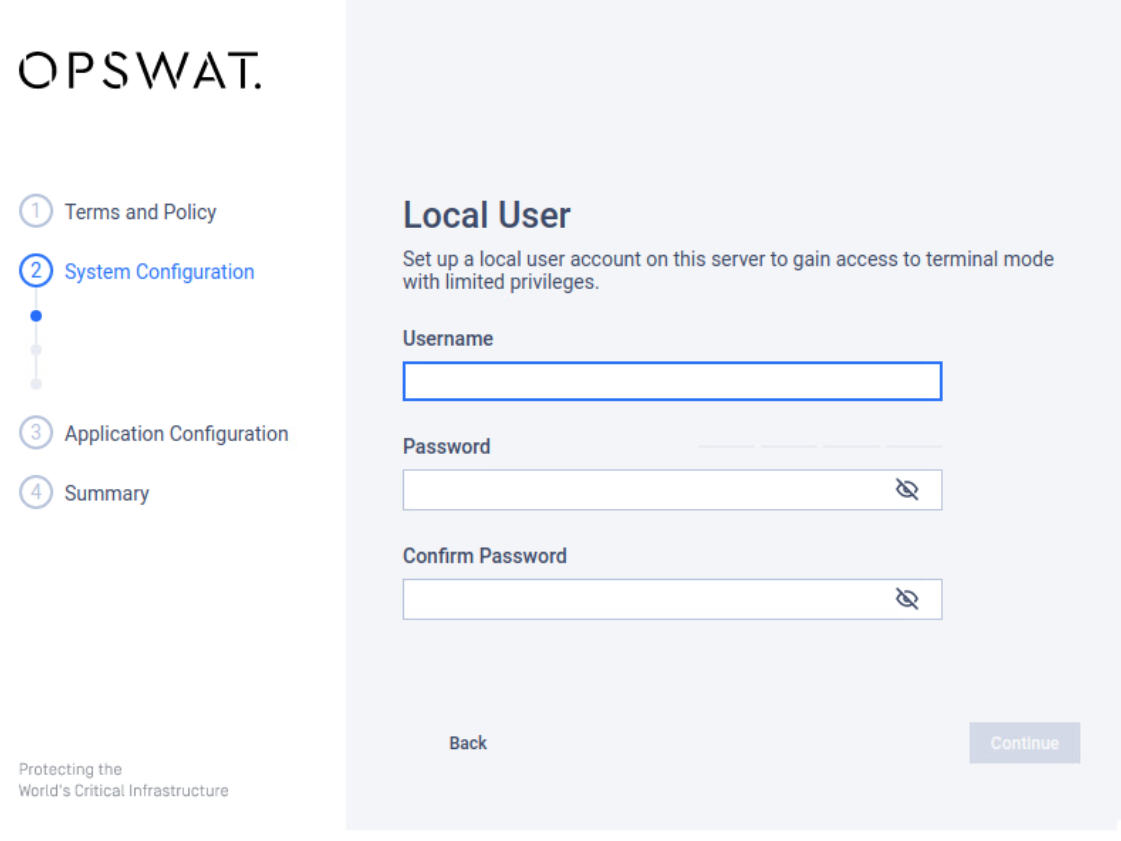Click the step 2 circle icon
This screenshot has height=841, width=1121.
pos(36,271)
